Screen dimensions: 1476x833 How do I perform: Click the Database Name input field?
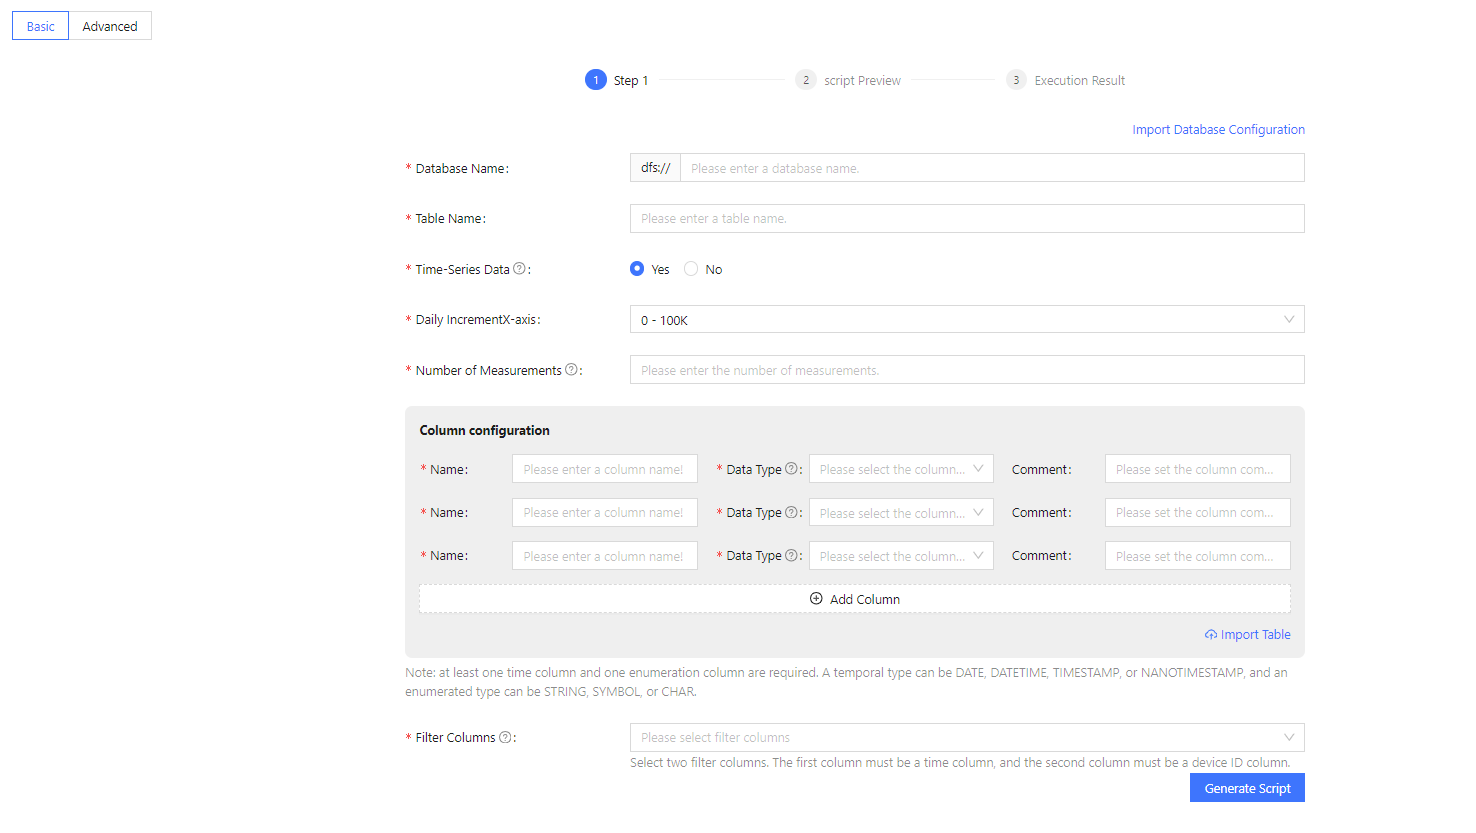pos(991,168)
